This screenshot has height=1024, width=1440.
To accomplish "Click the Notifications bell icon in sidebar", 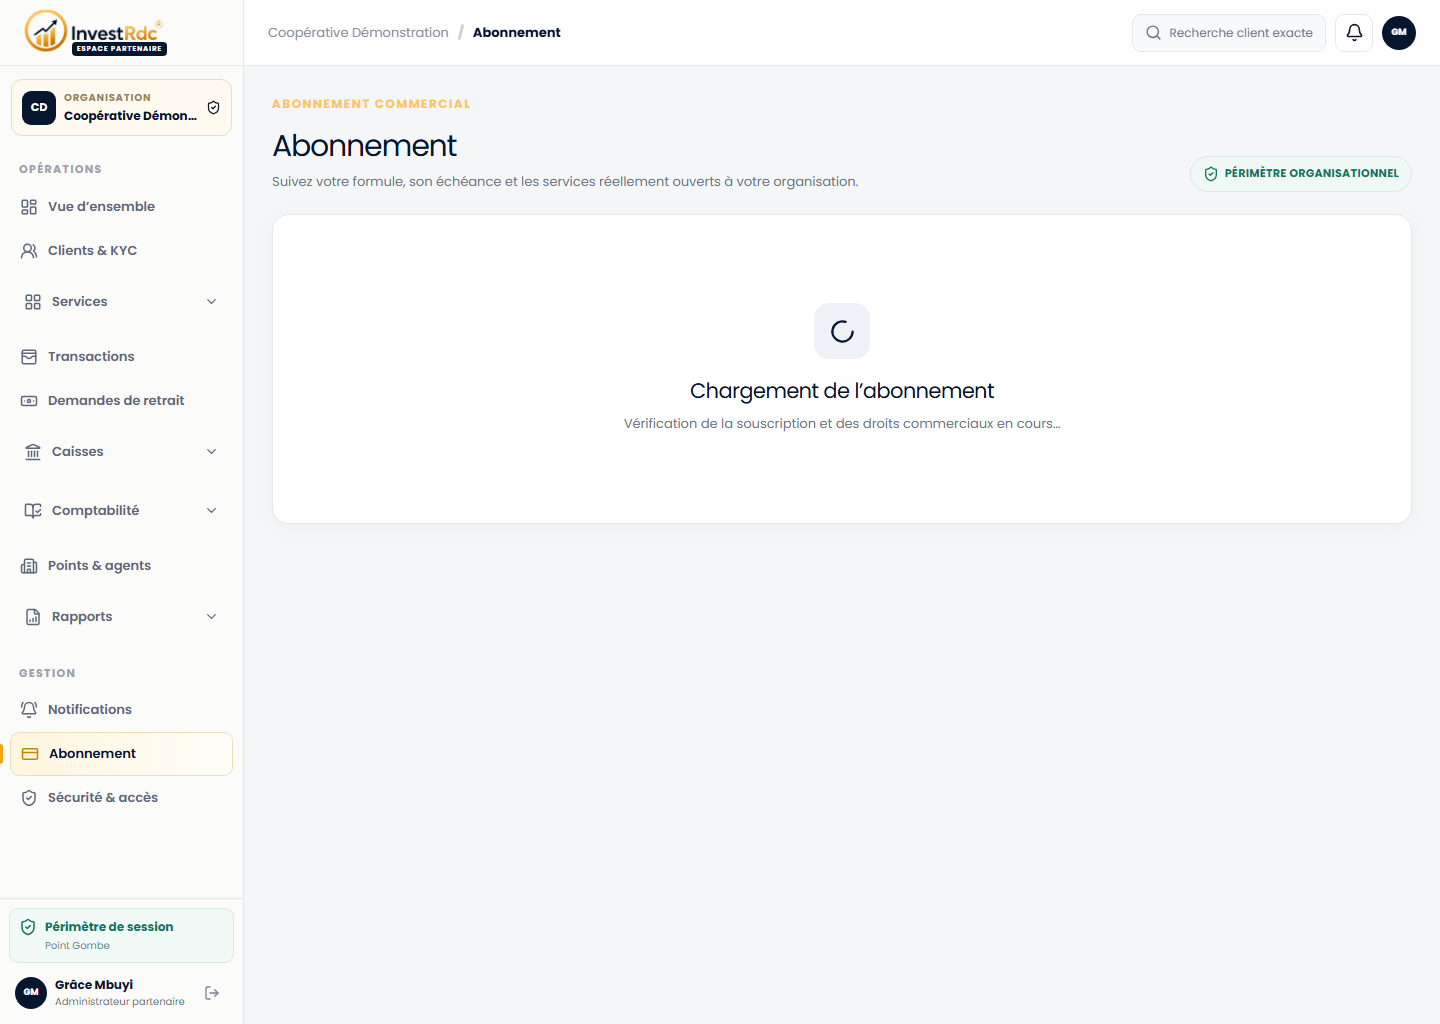I will pyautogui.click(x=29, y=710).
